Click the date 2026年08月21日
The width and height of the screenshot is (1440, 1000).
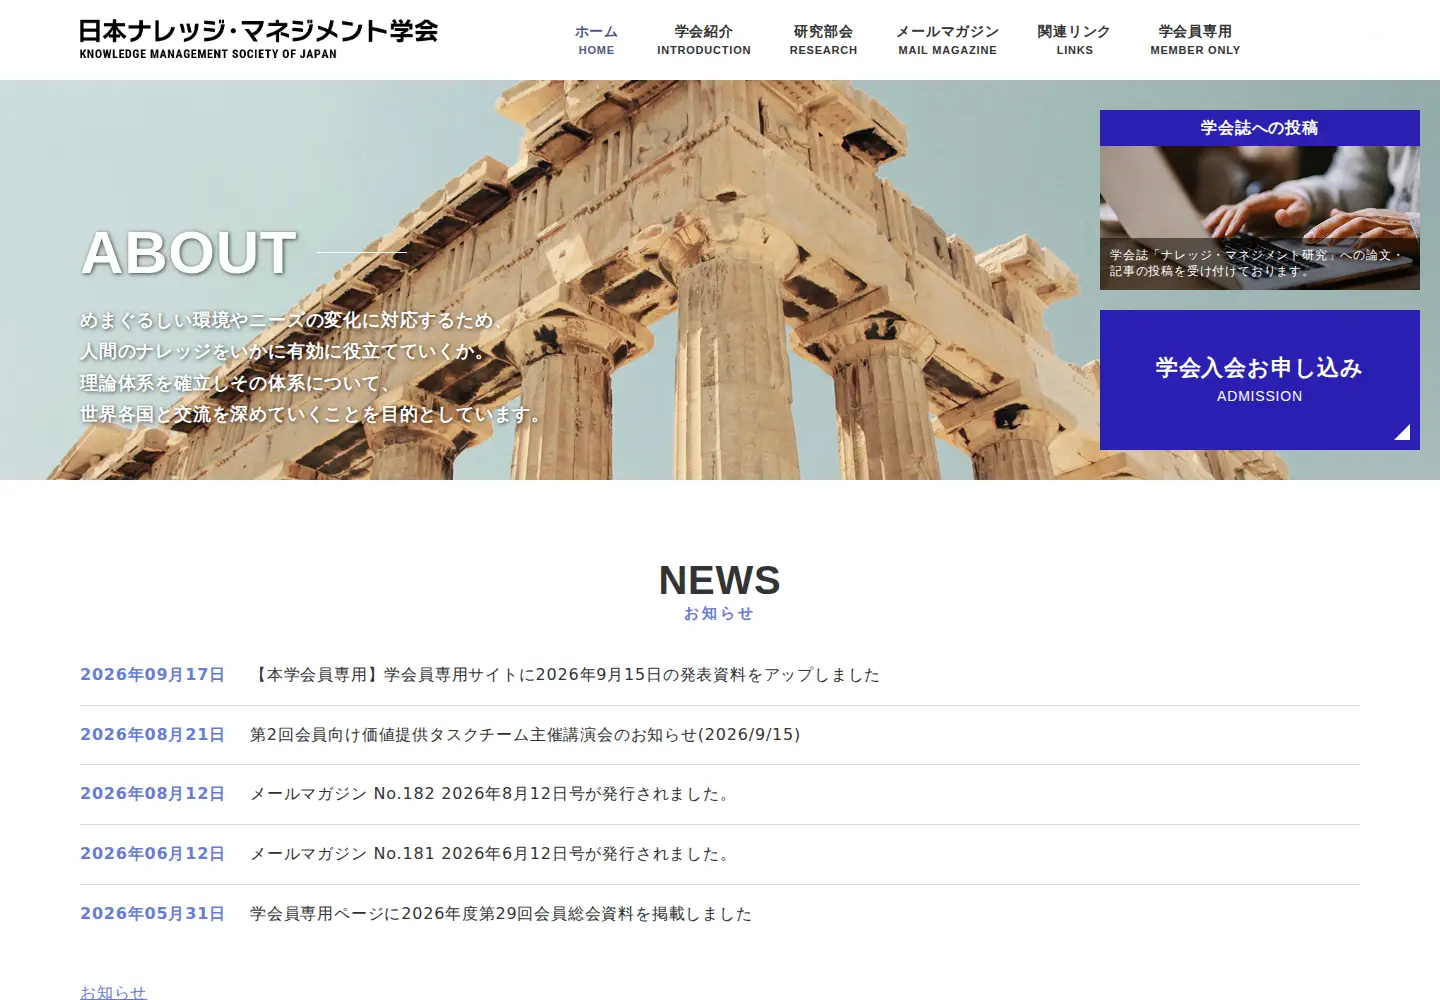point(153,735)
